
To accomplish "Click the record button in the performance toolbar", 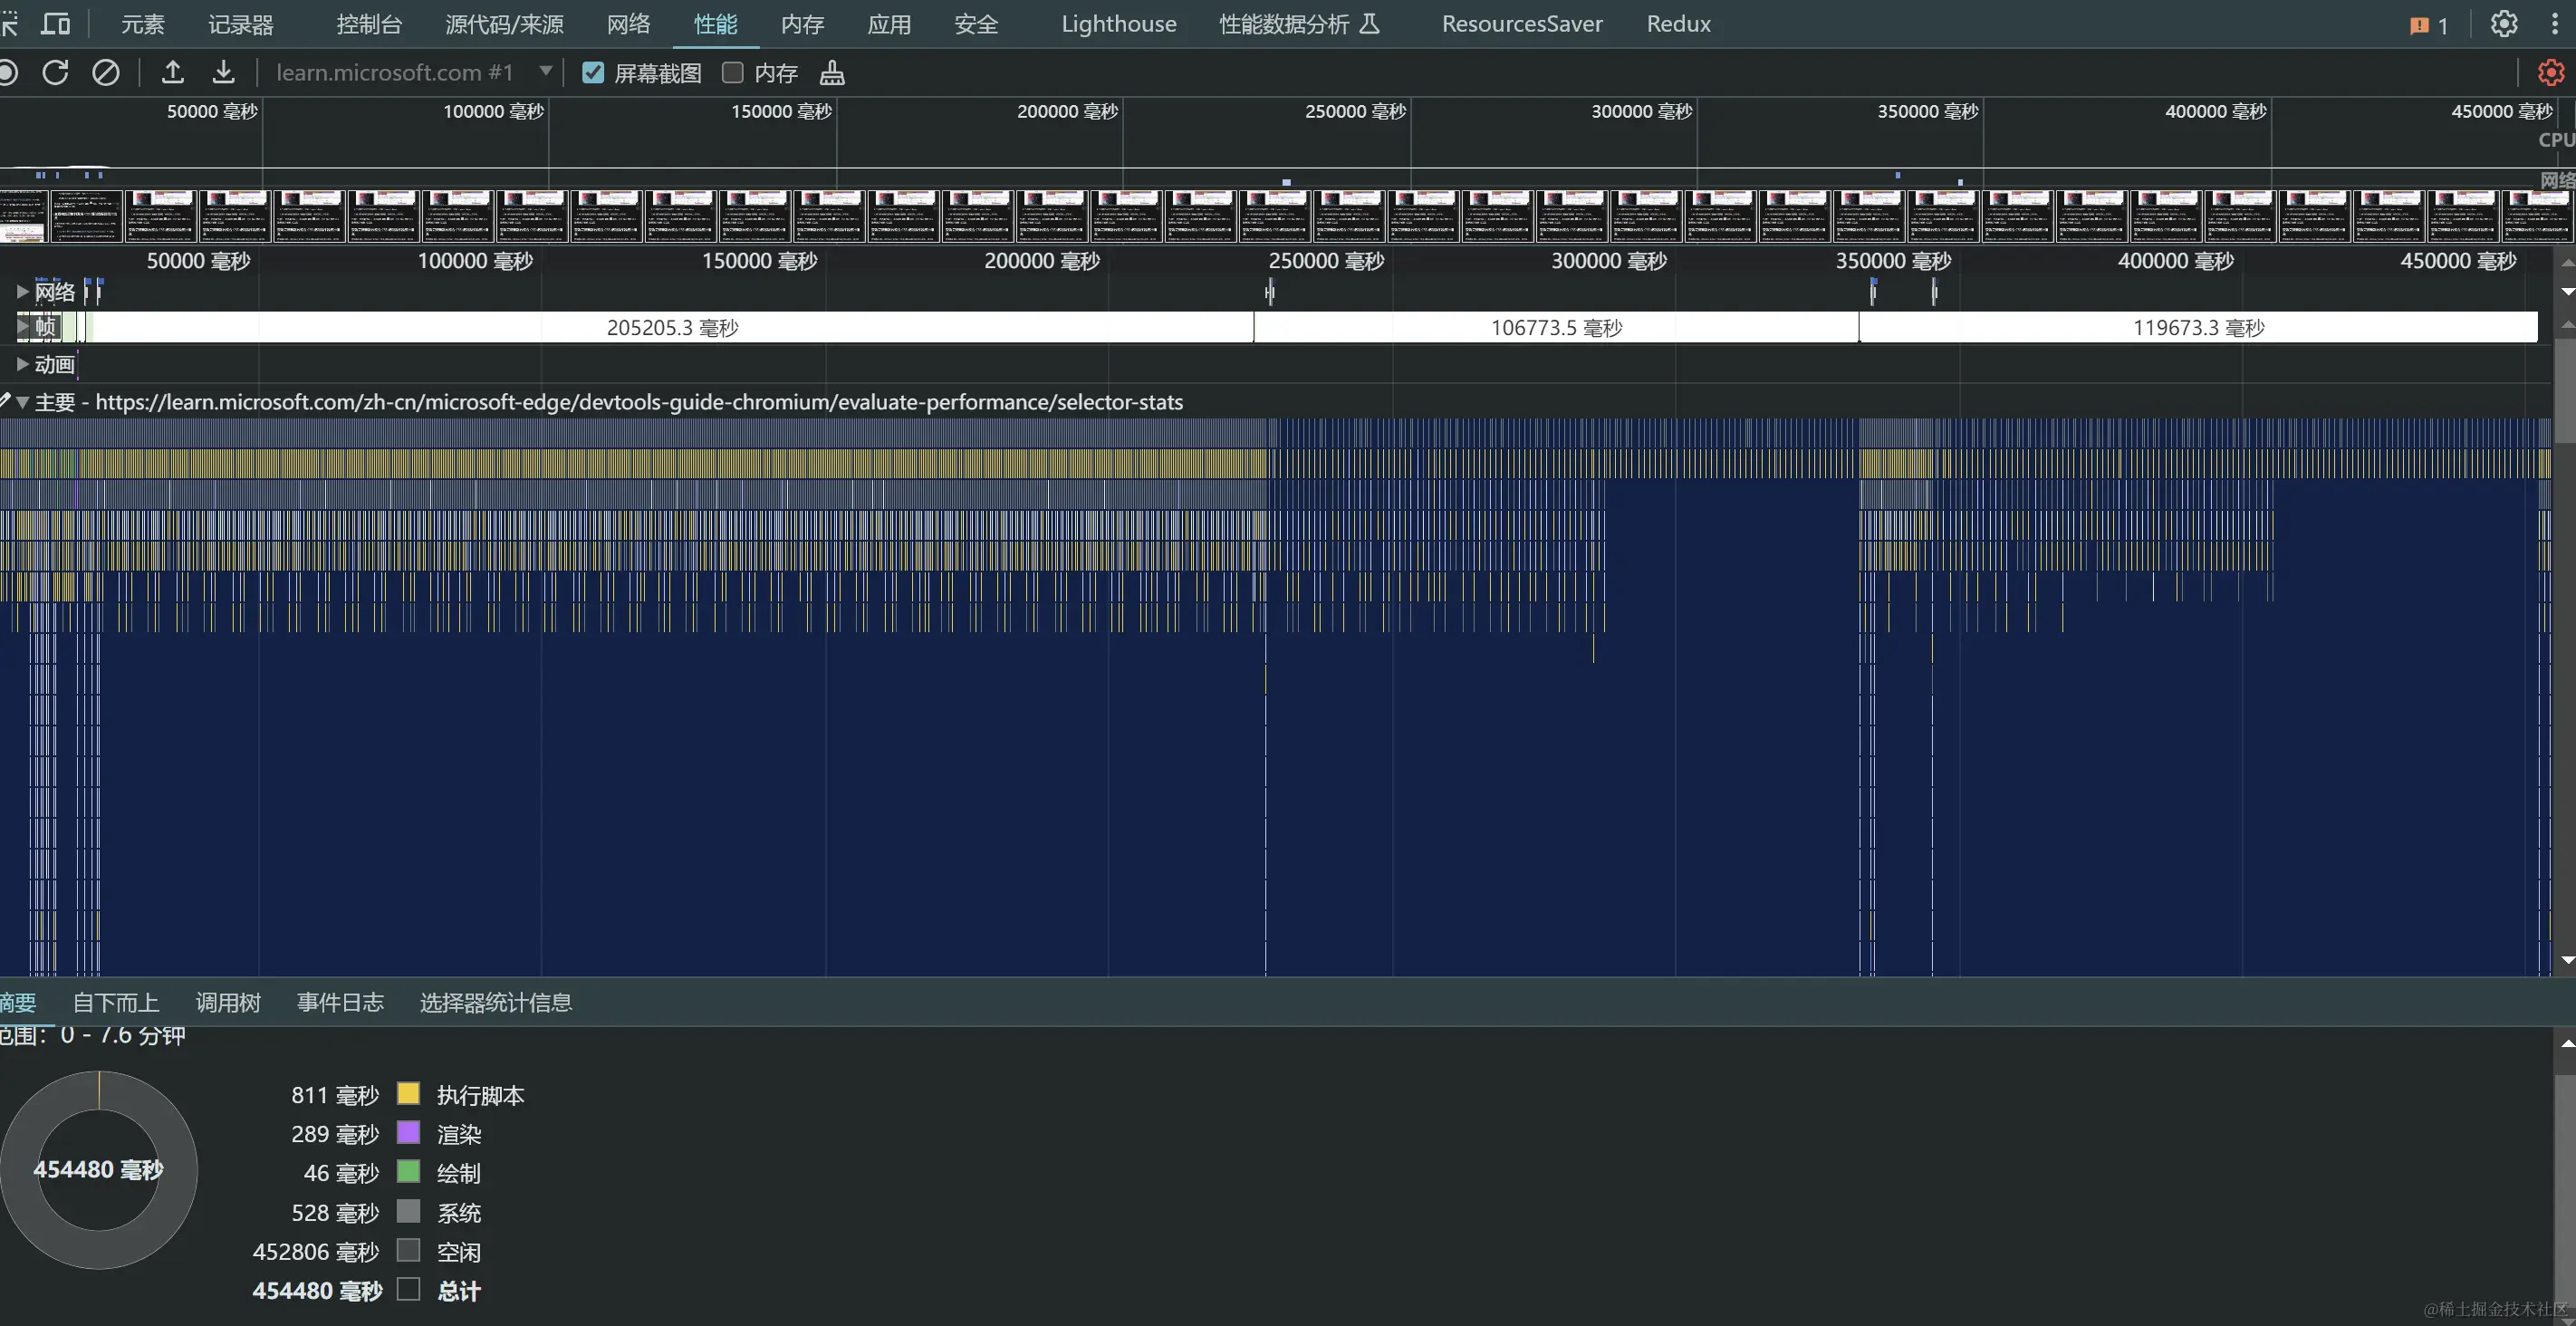I will coord(8,73).
